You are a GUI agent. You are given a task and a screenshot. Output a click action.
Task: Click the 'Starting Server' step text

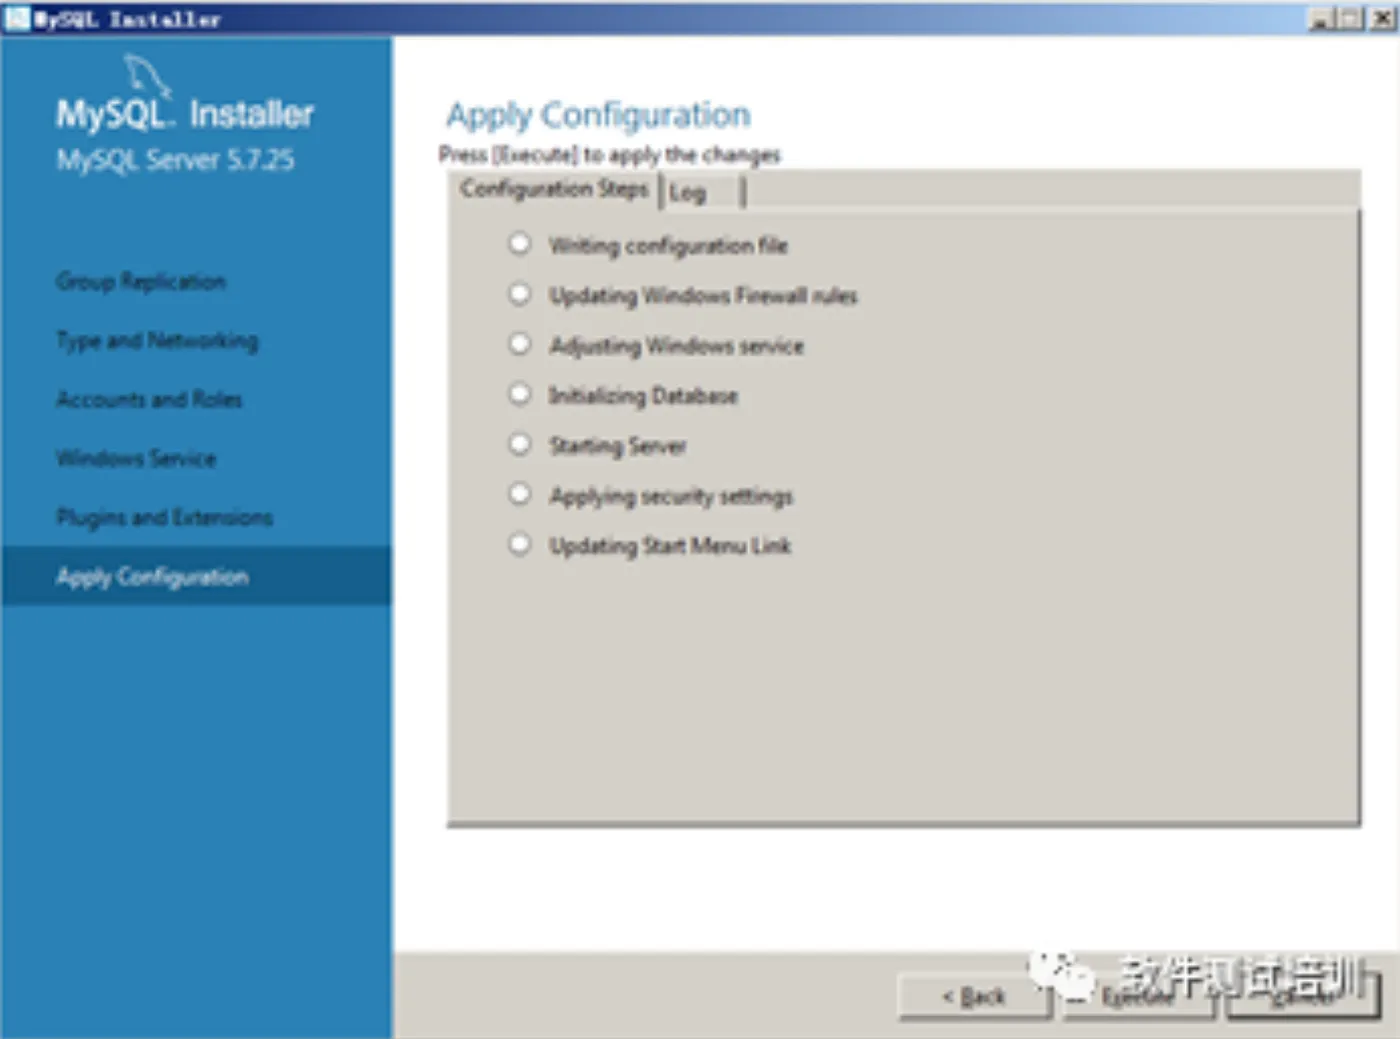tap(617, 446)
